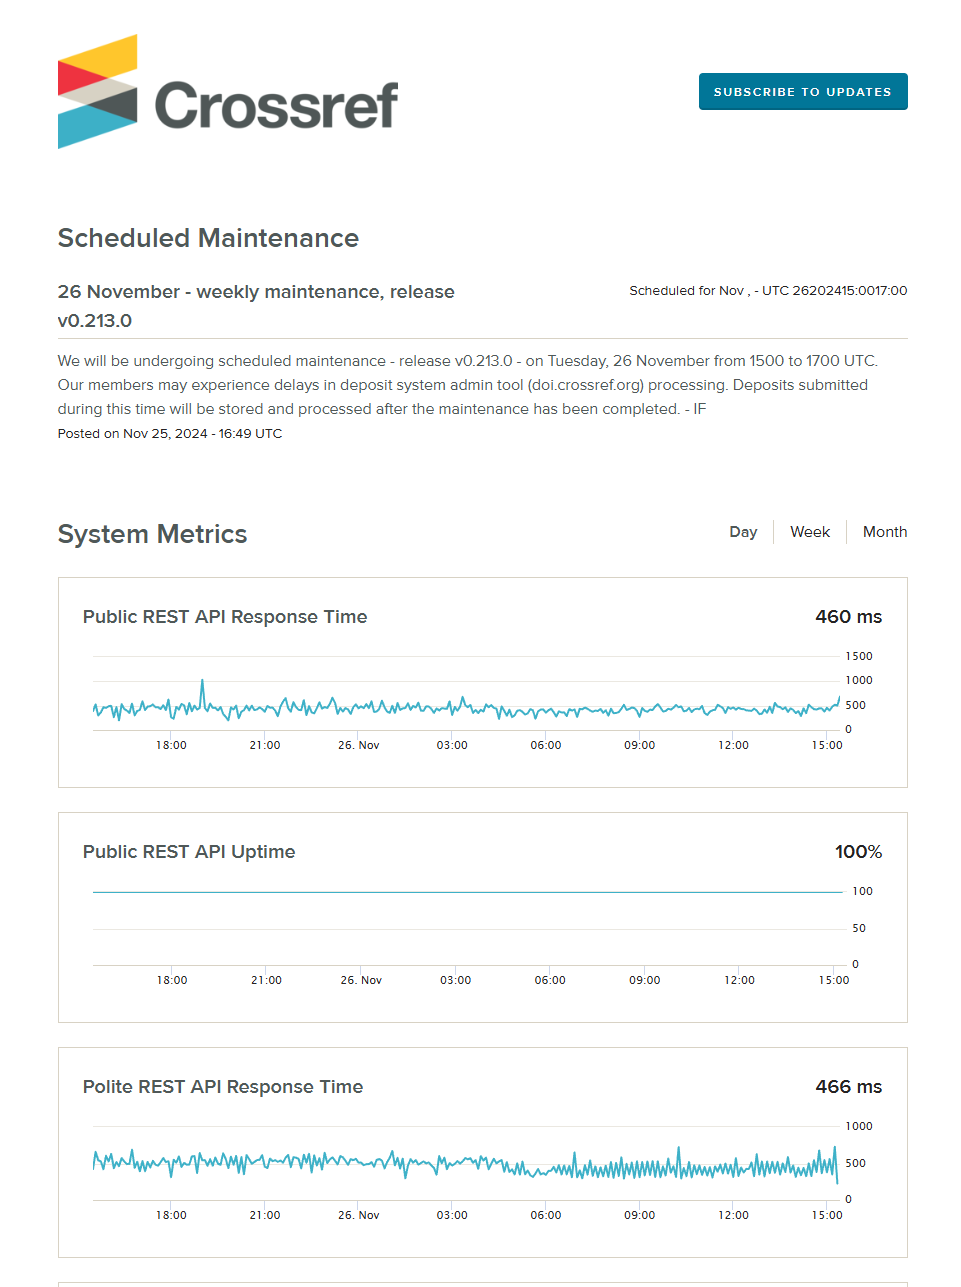Click the Public REST API Response Time title
The height and width of the screenshot is (1287, 961).
tap(225, 617)
